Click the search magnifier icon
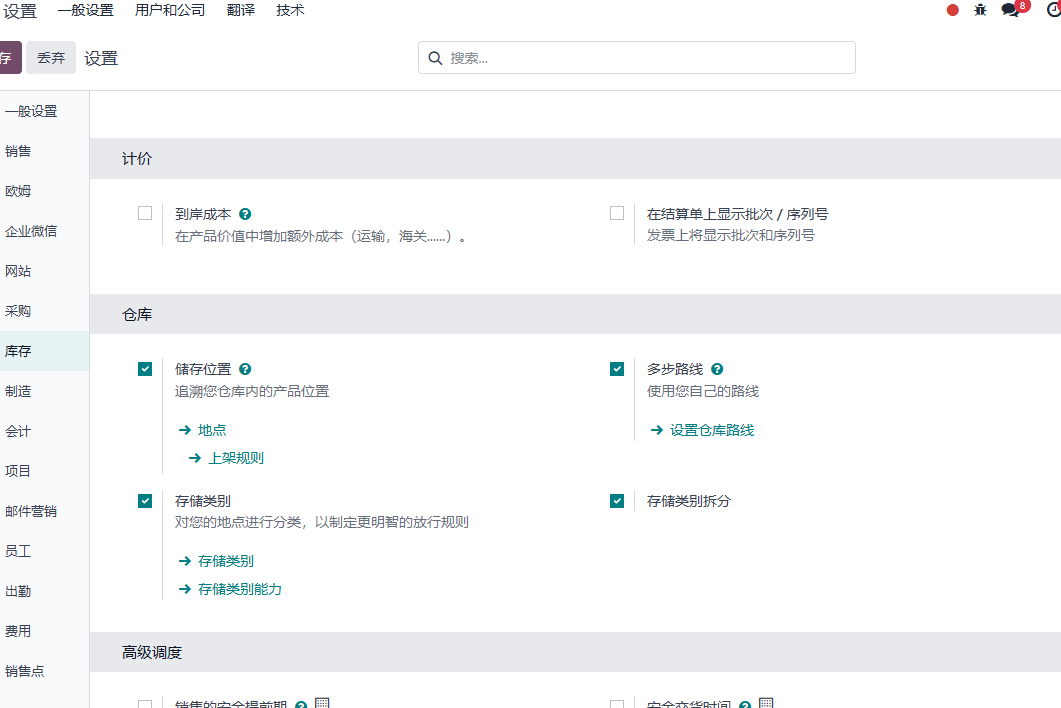Screen dimensions: 1061x708 435,58
